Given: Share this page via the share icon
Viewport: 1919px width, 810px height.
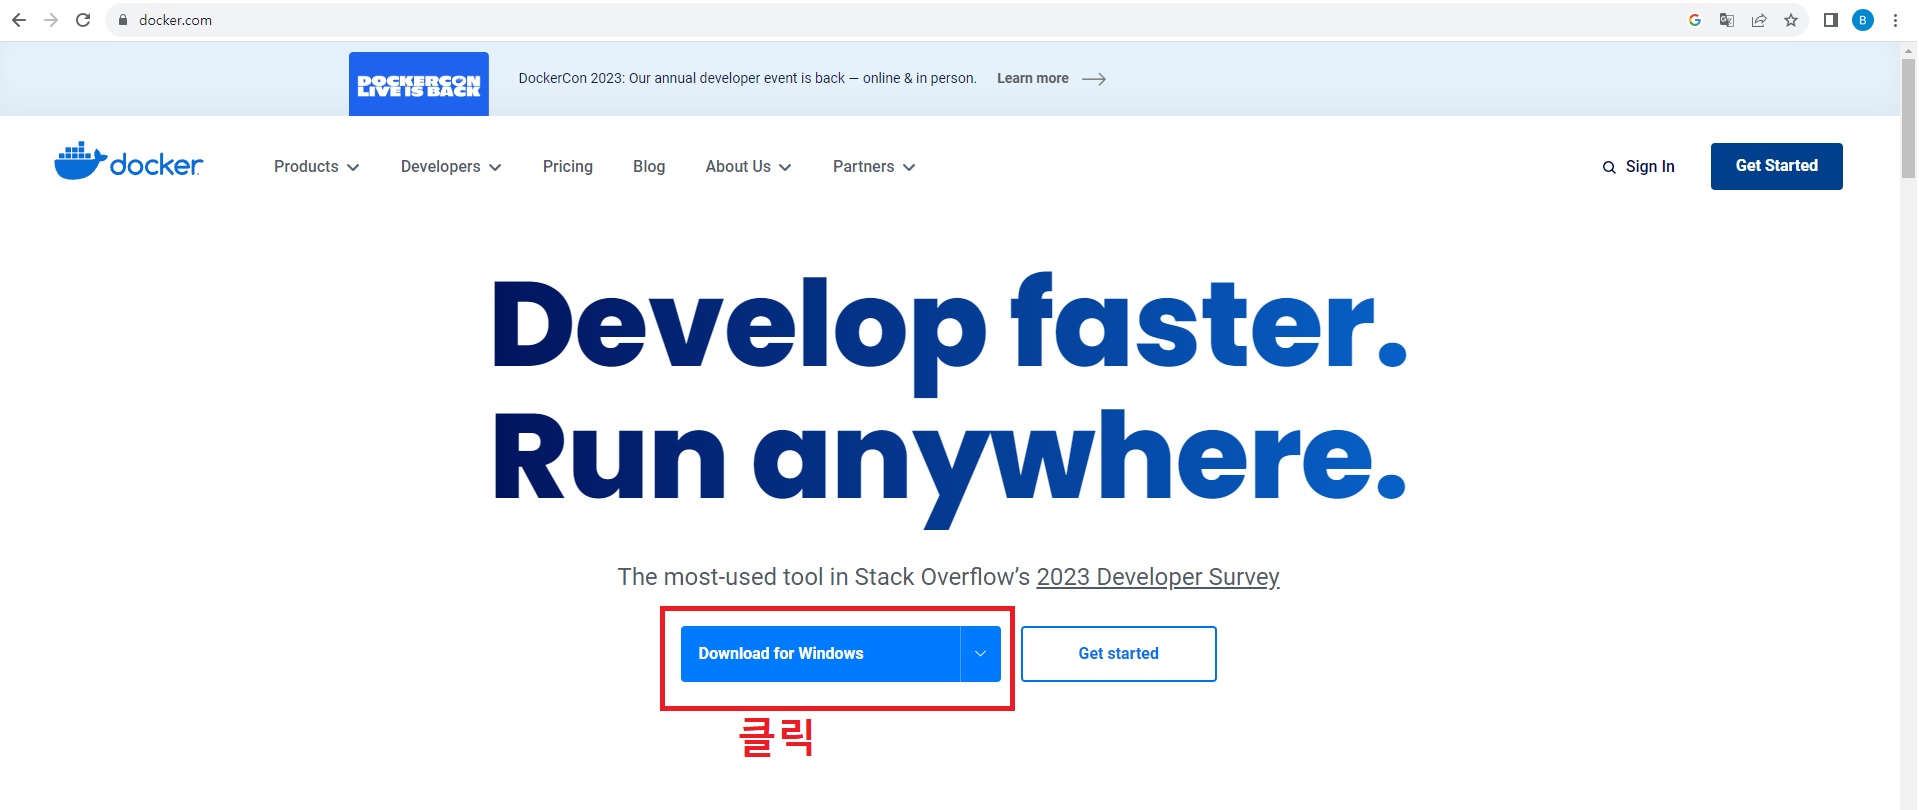Looking at the screenshot, I should pyautogui.click(x=1759, y=20).
